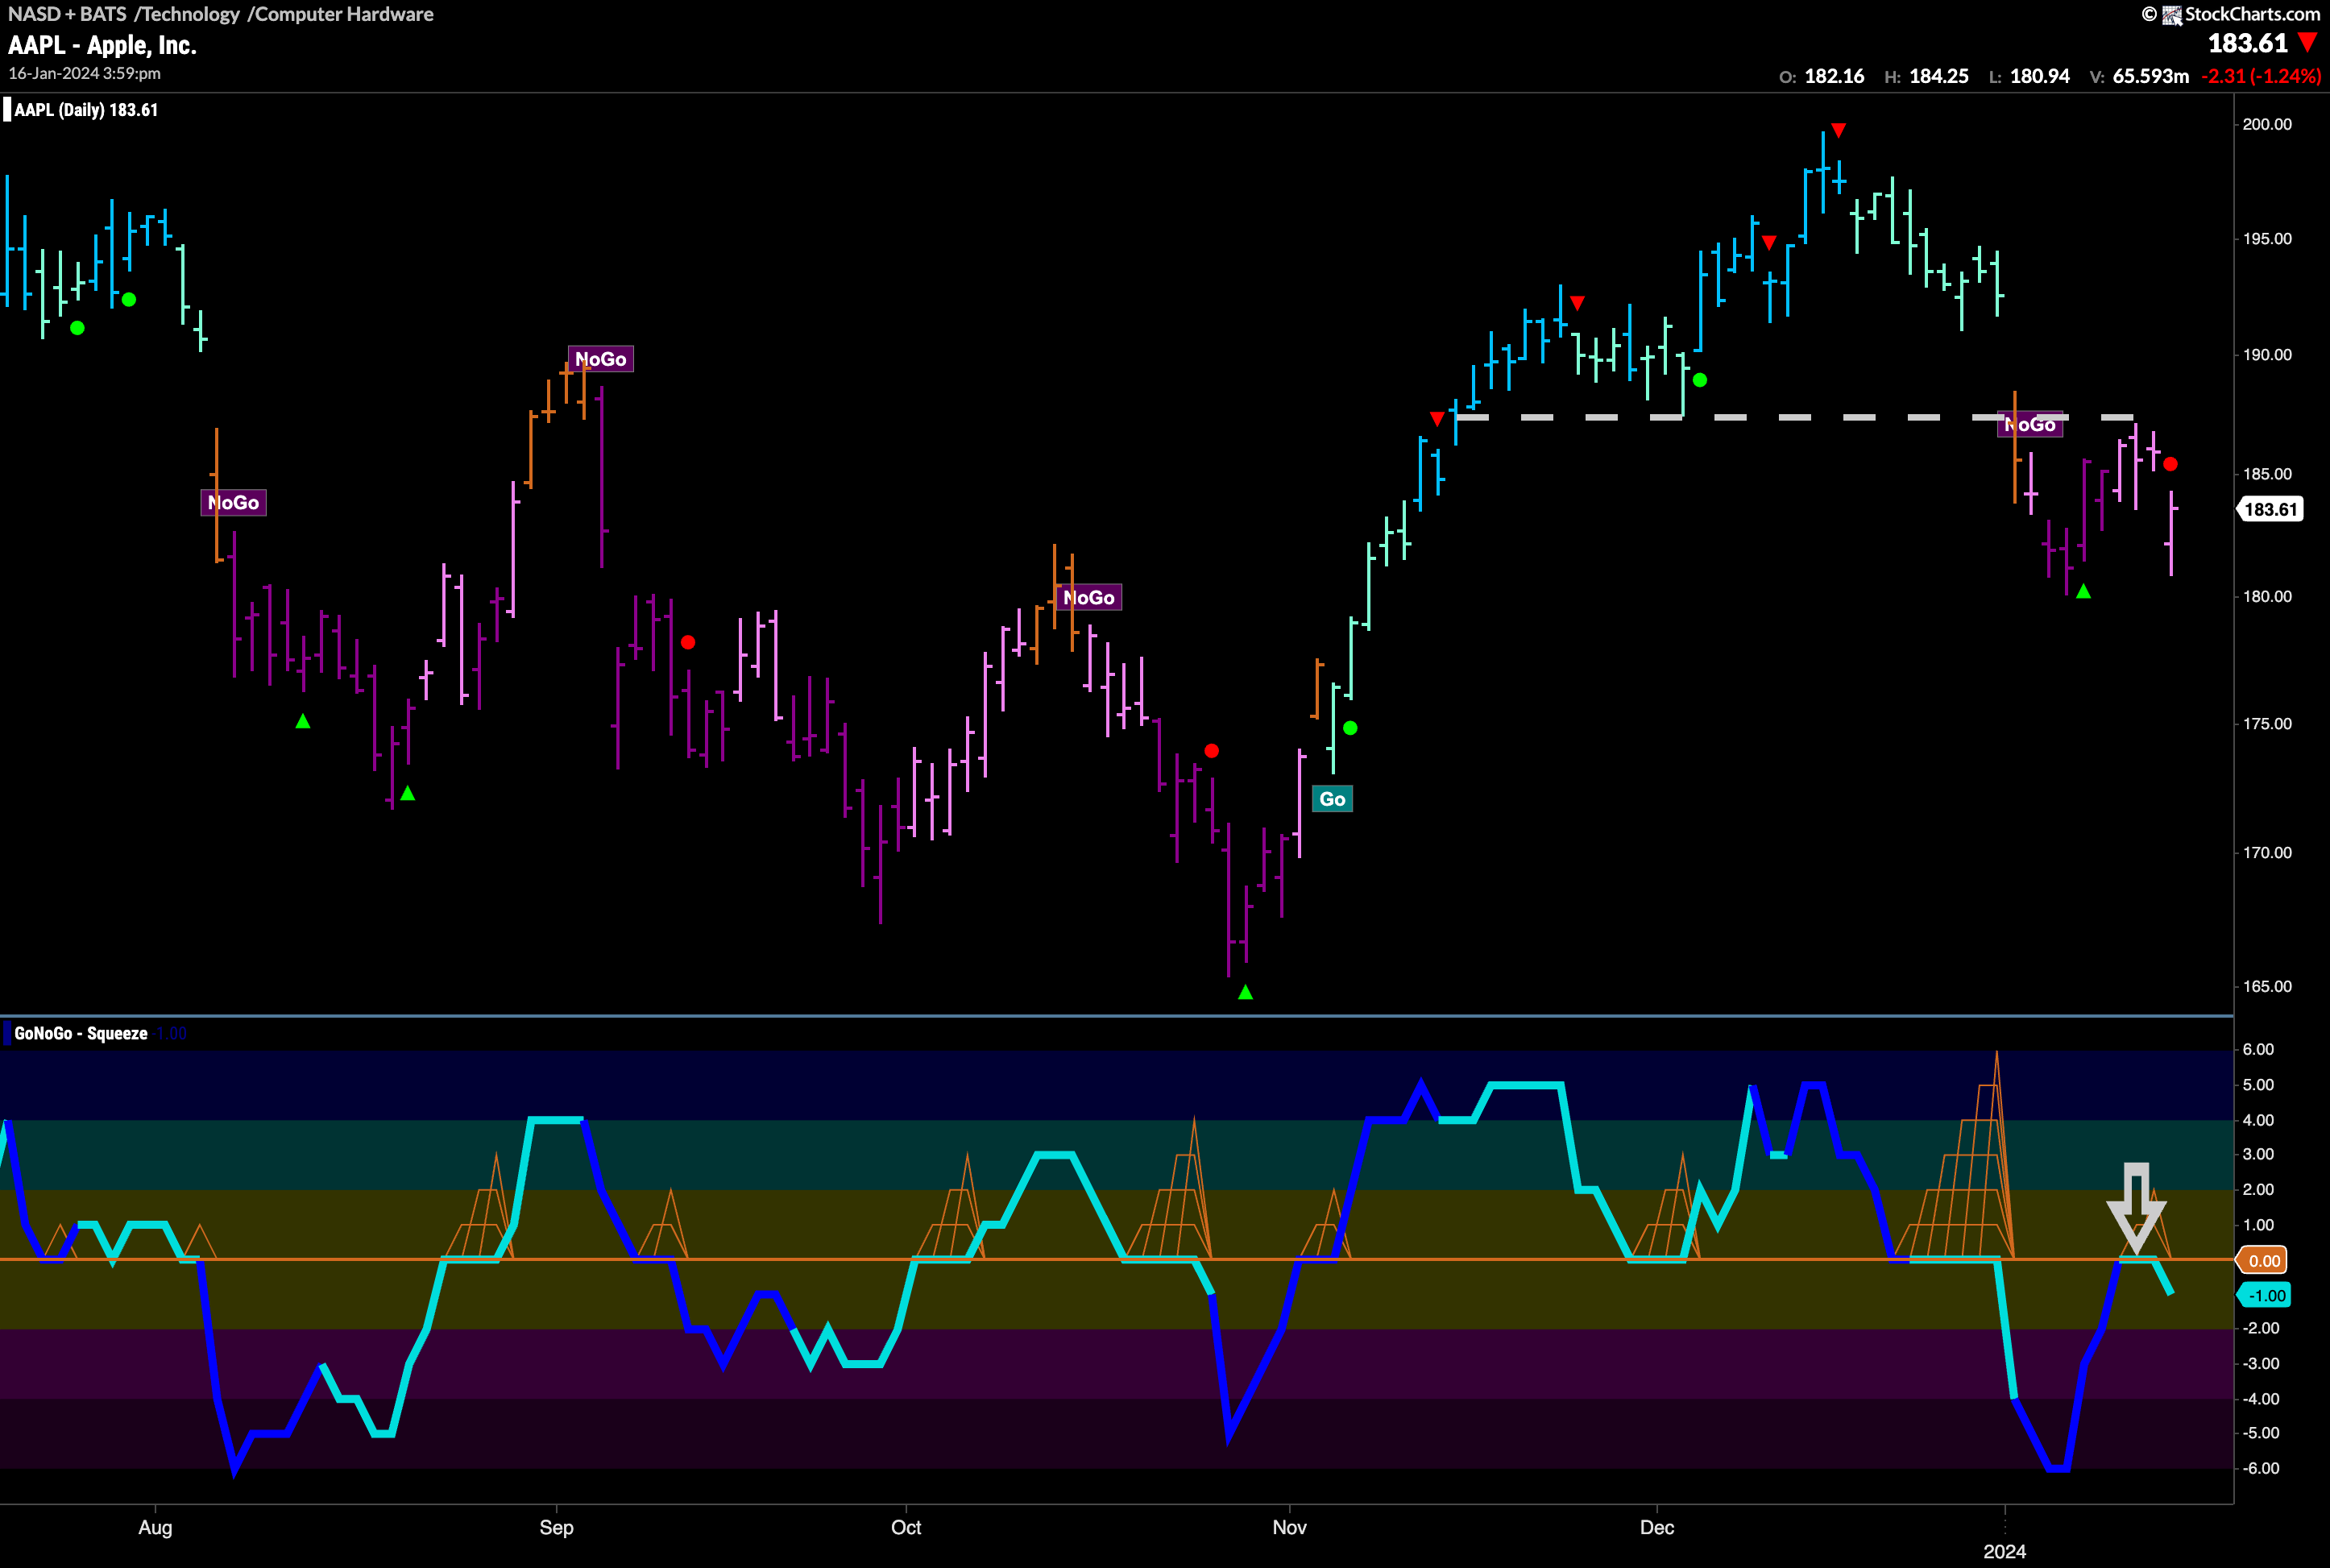2330x1568 pixels.
Task: Click the red down triangle at the December high
Action: tap(1838, 130)
